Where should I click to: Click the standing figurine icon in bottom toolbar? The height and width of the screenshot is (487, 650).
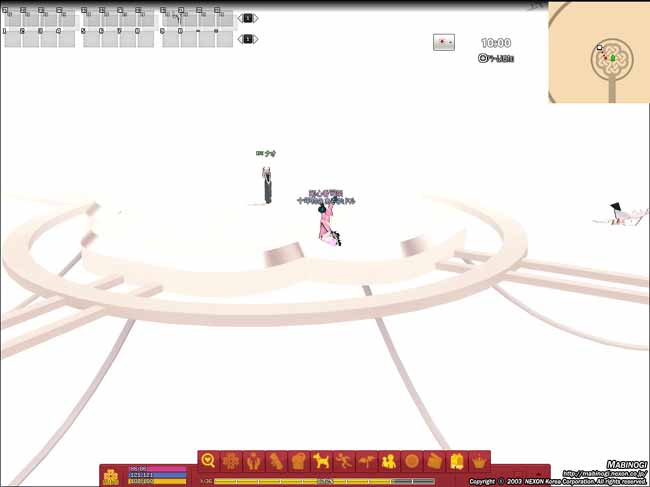276,461
